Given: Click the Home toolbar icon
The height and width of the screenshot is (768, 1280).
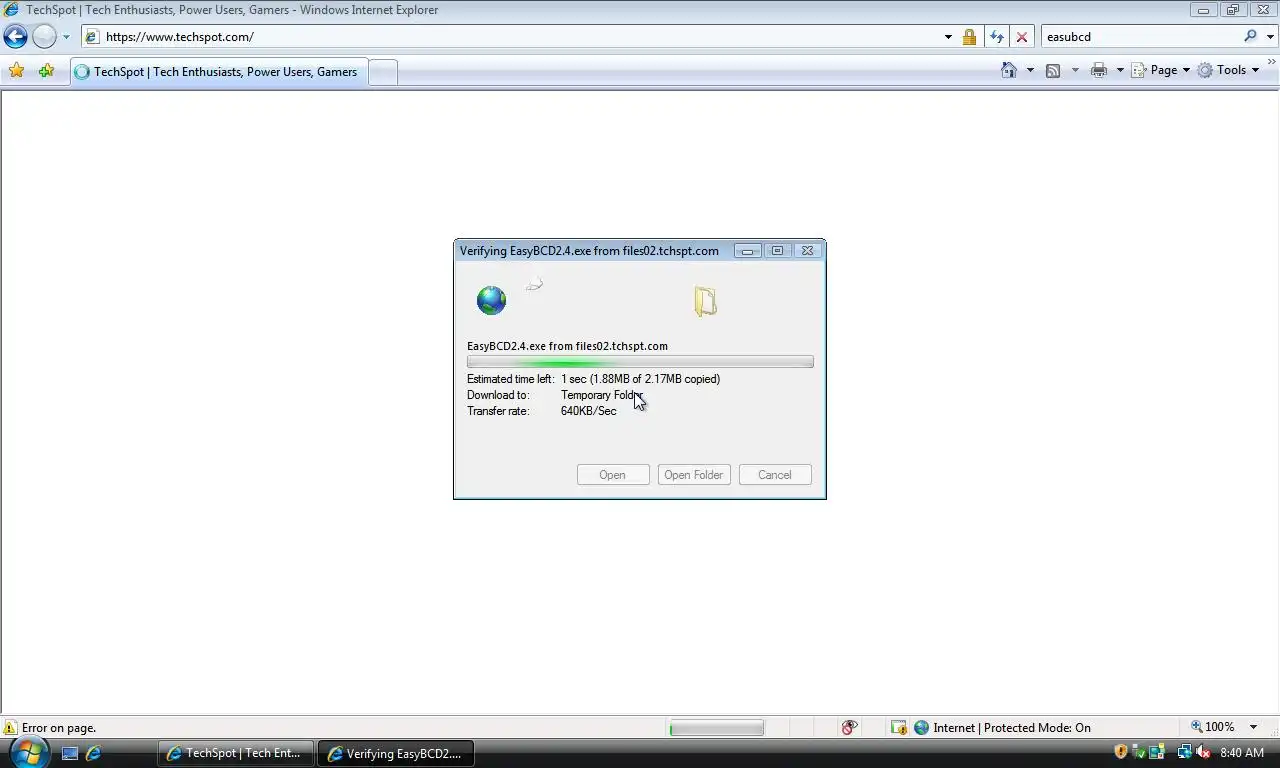Looking at the screenshot, I should click(x=1009, y=70).
